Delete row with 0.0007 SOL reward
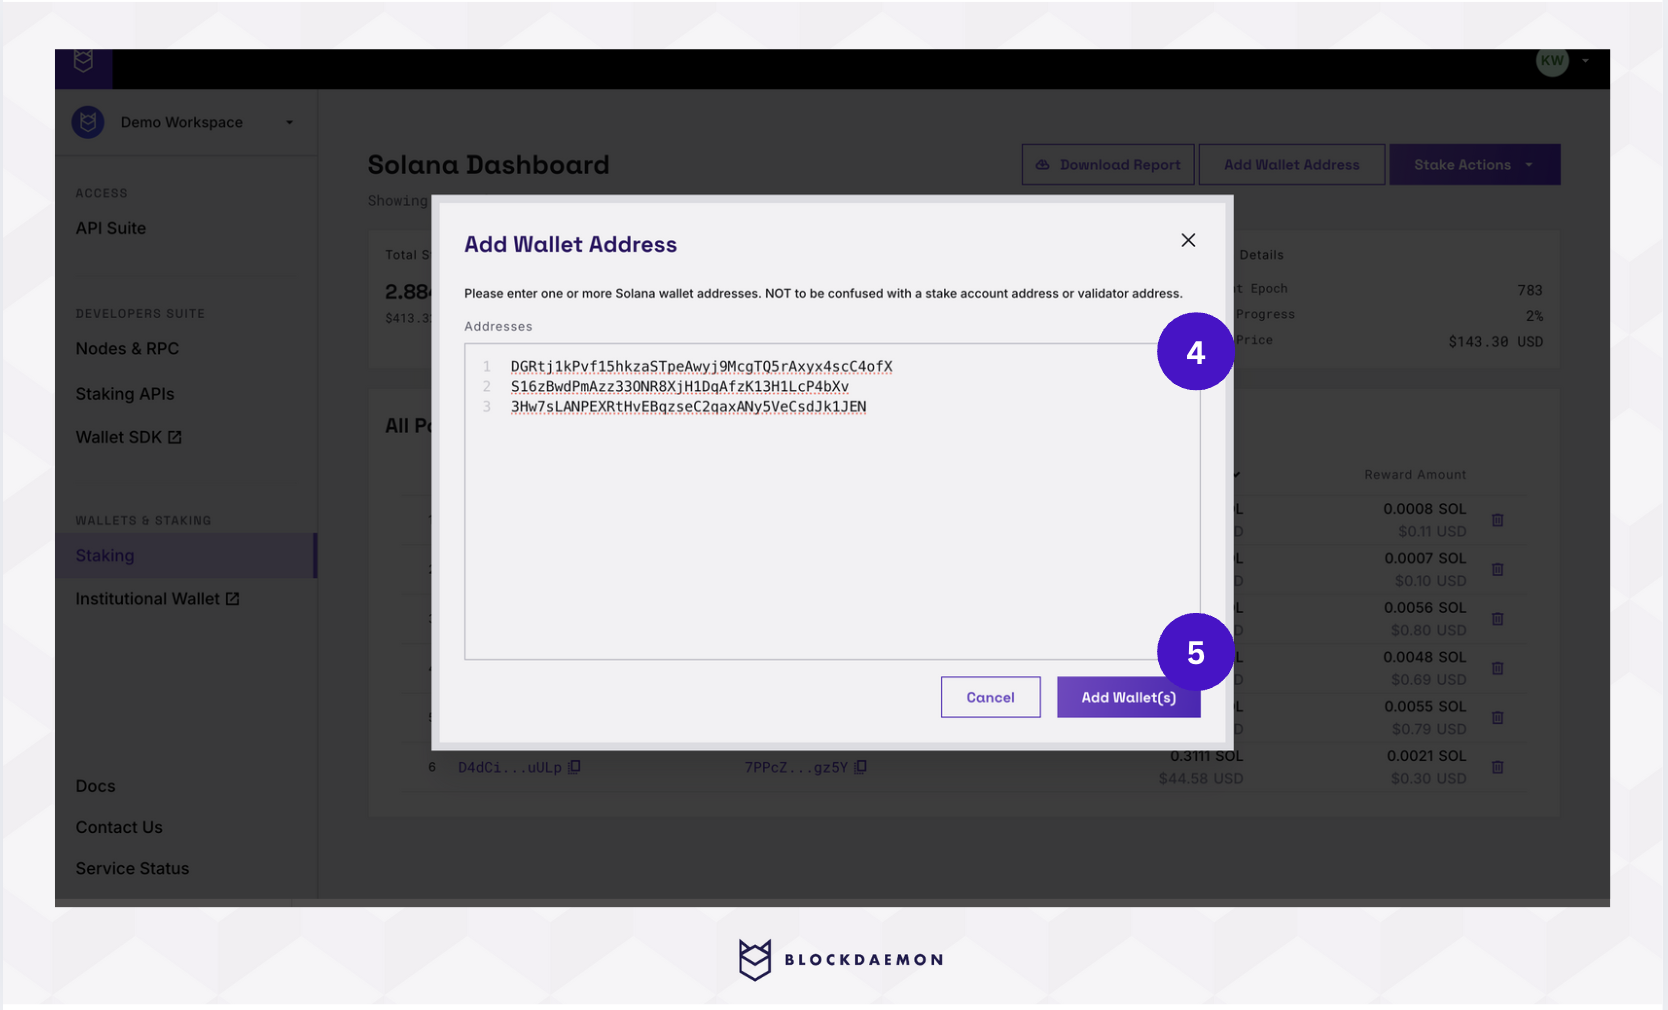Image resolution: width=1668 pixels, height=1010 pixels. [x=1497, y=569]
